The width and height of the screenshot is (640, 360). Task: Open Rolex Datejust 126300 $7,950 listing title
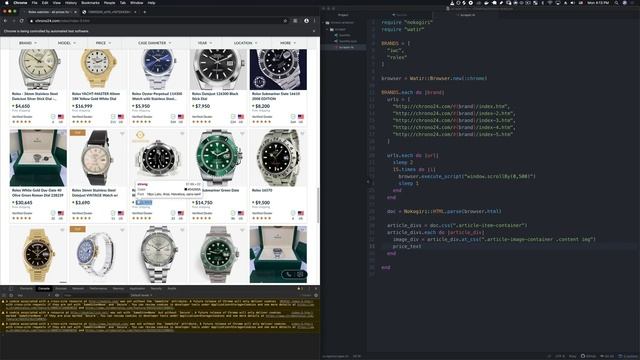coord(215,96)
